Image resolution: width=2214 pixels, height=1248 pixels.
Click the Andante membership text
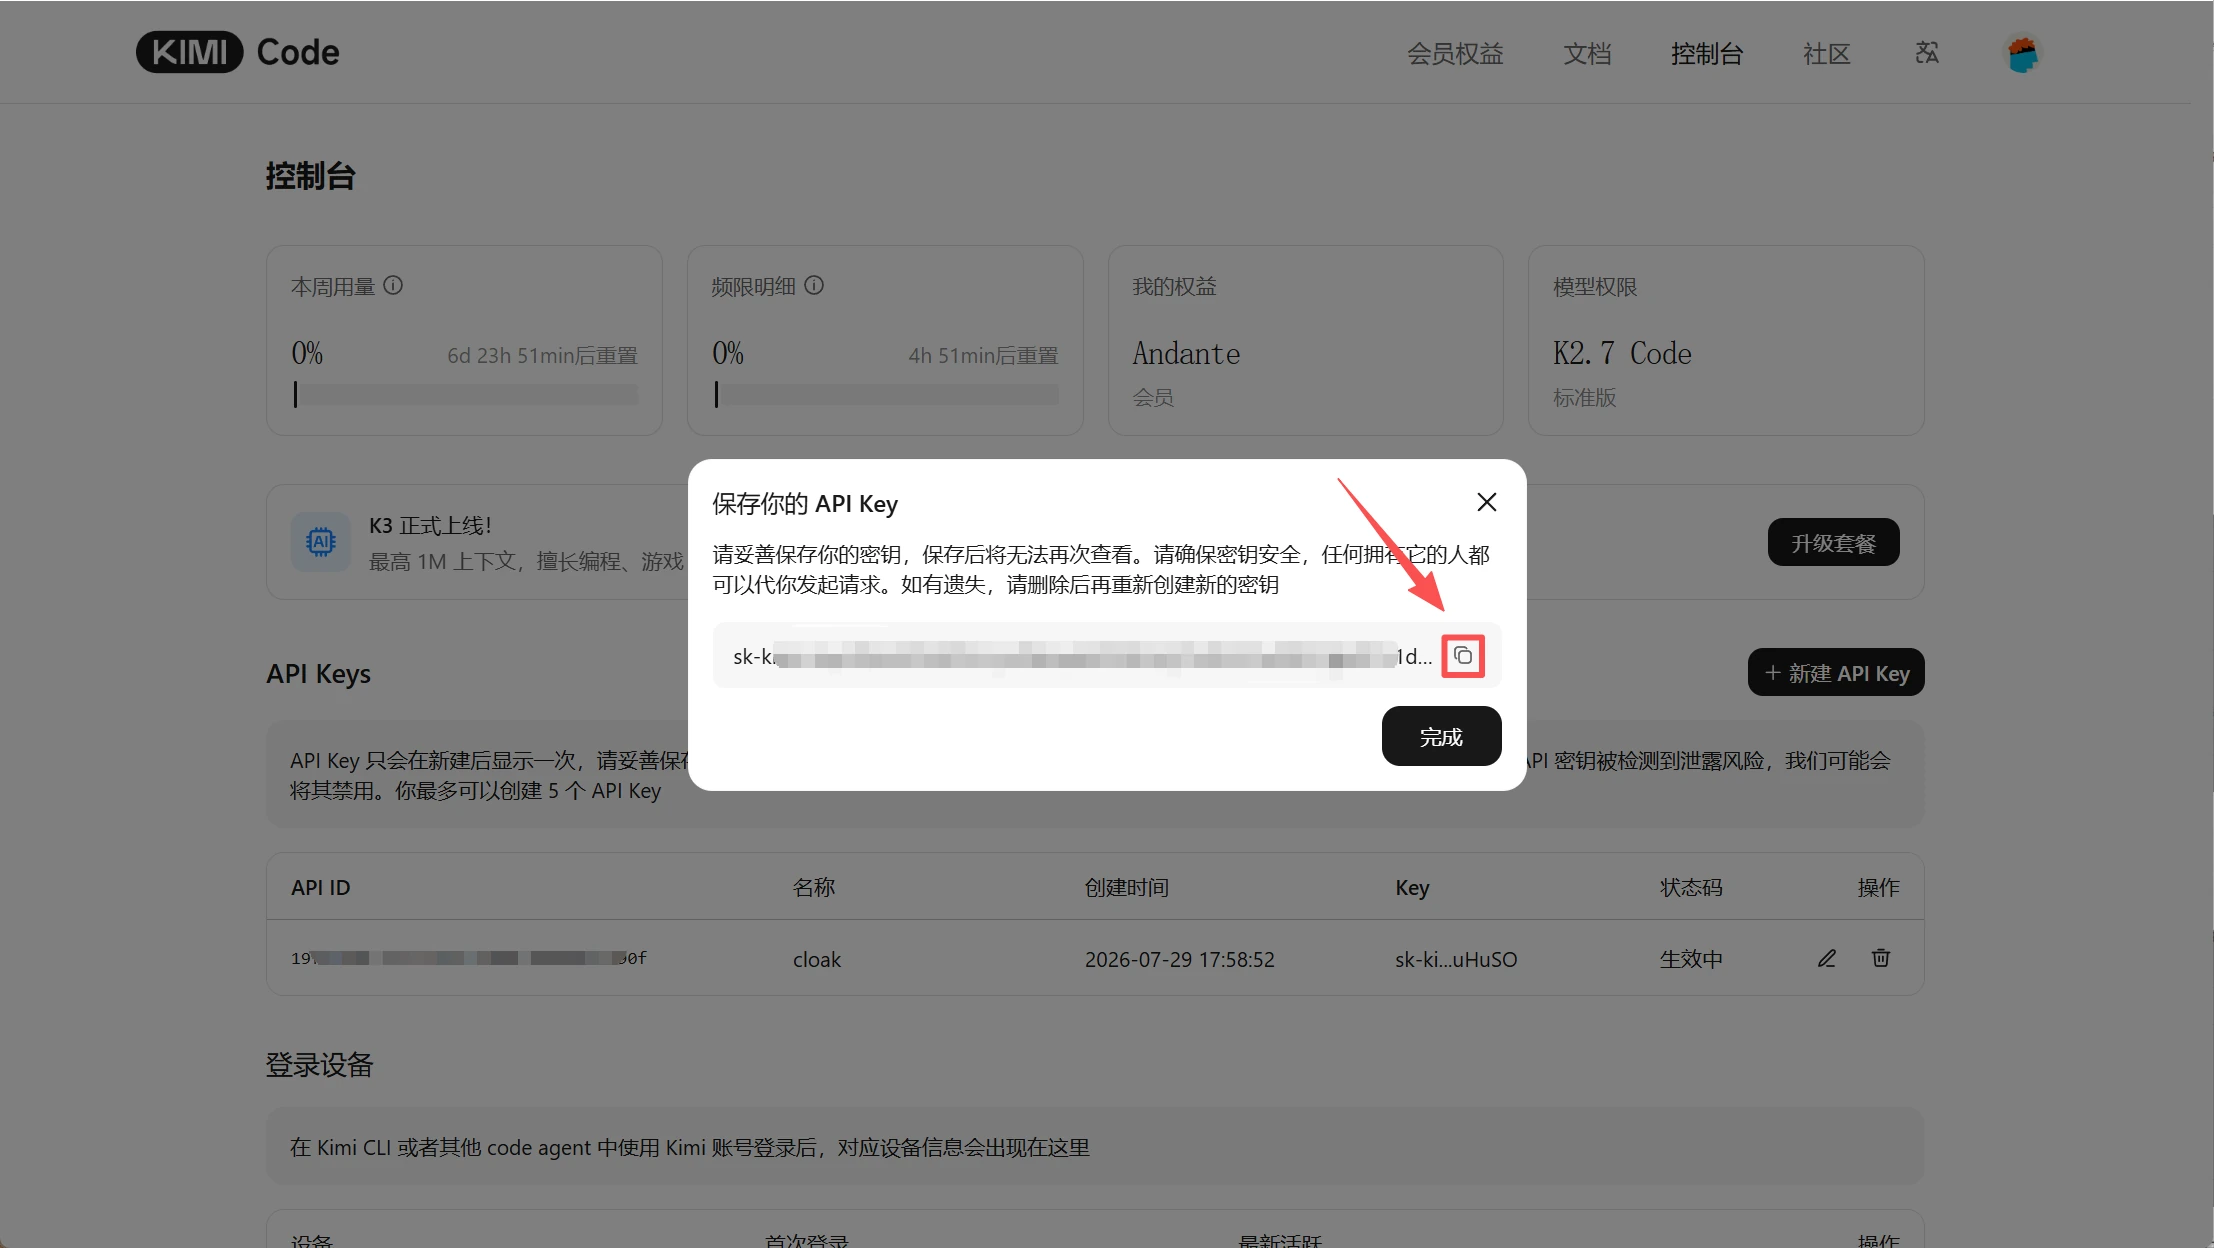(1186, 353)
